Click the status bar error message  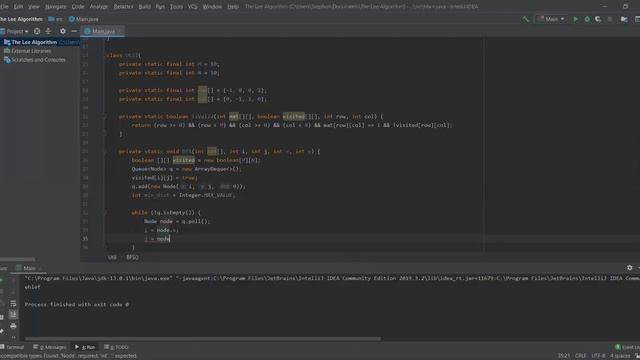click(69, 356)
